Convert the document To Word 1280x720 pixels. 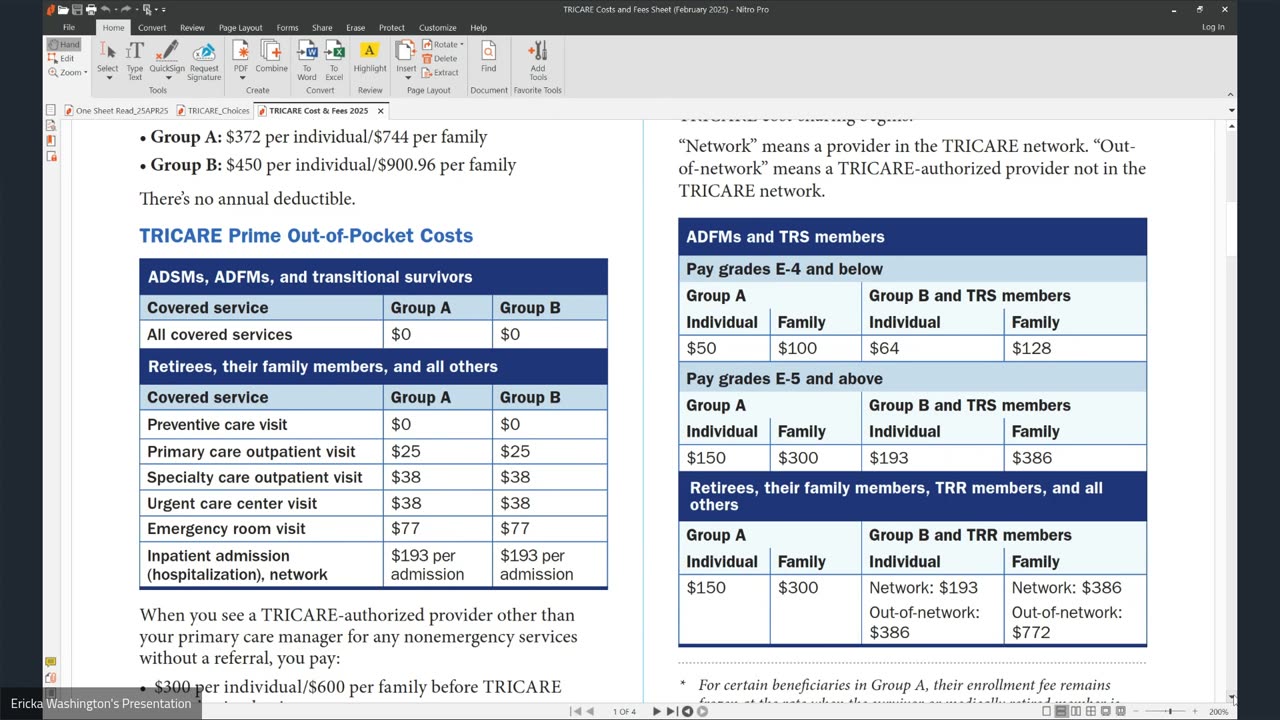[x=307, y=60]
